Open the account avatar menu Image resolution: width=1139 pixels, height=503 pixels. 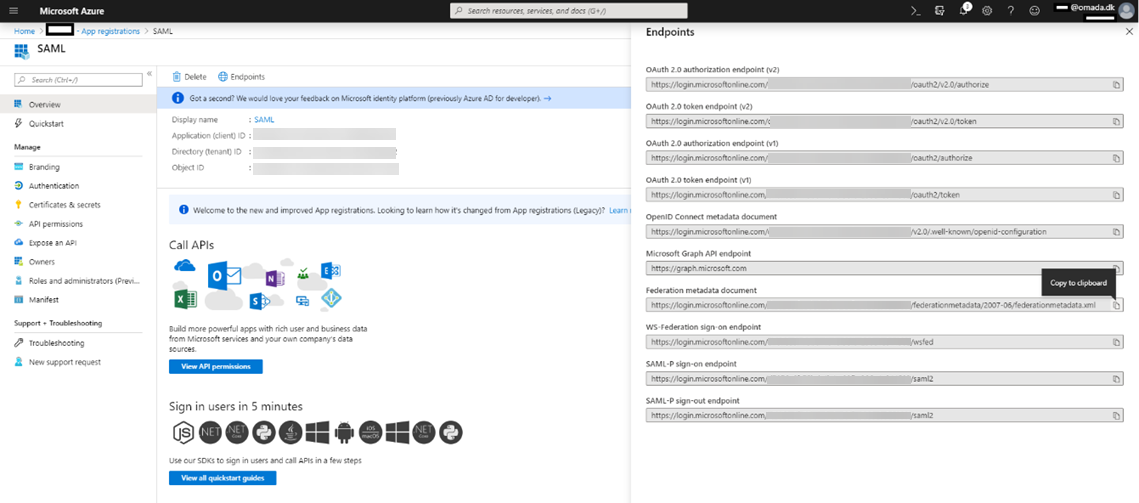[1125, 11]
